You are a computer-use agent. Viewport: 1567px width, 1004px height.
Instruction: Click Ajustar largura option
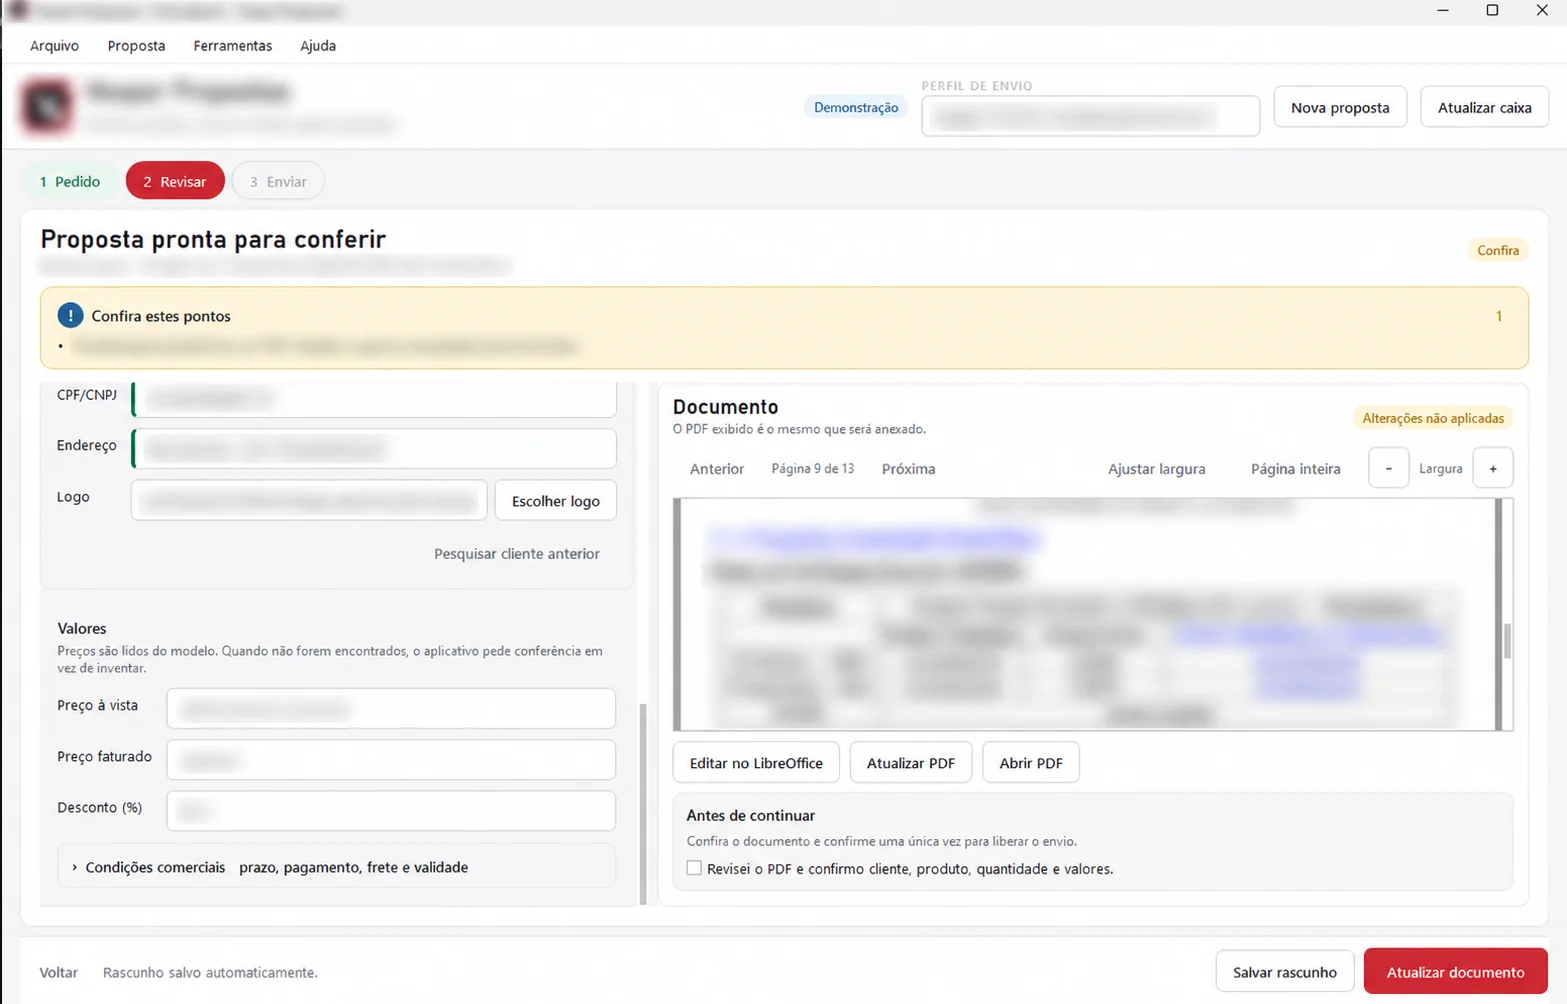[1157, 468]
